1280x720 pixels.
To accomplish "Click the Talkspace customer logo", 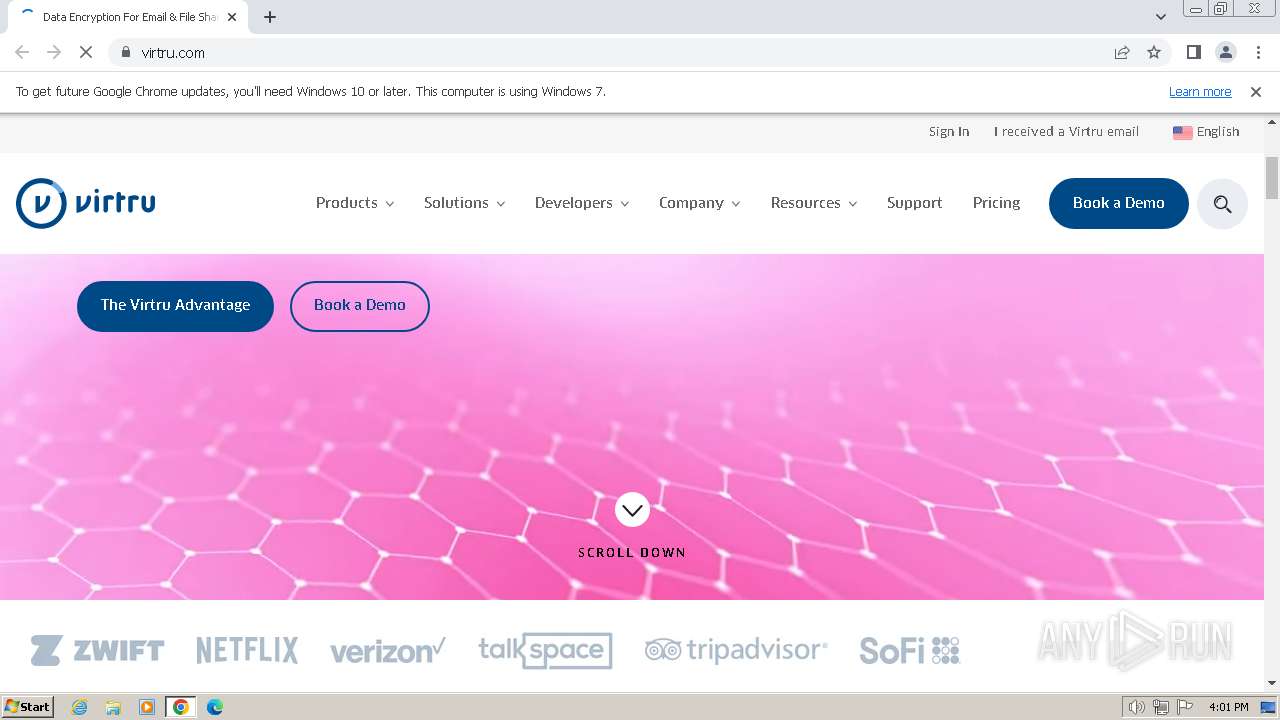I will (545, 651).
